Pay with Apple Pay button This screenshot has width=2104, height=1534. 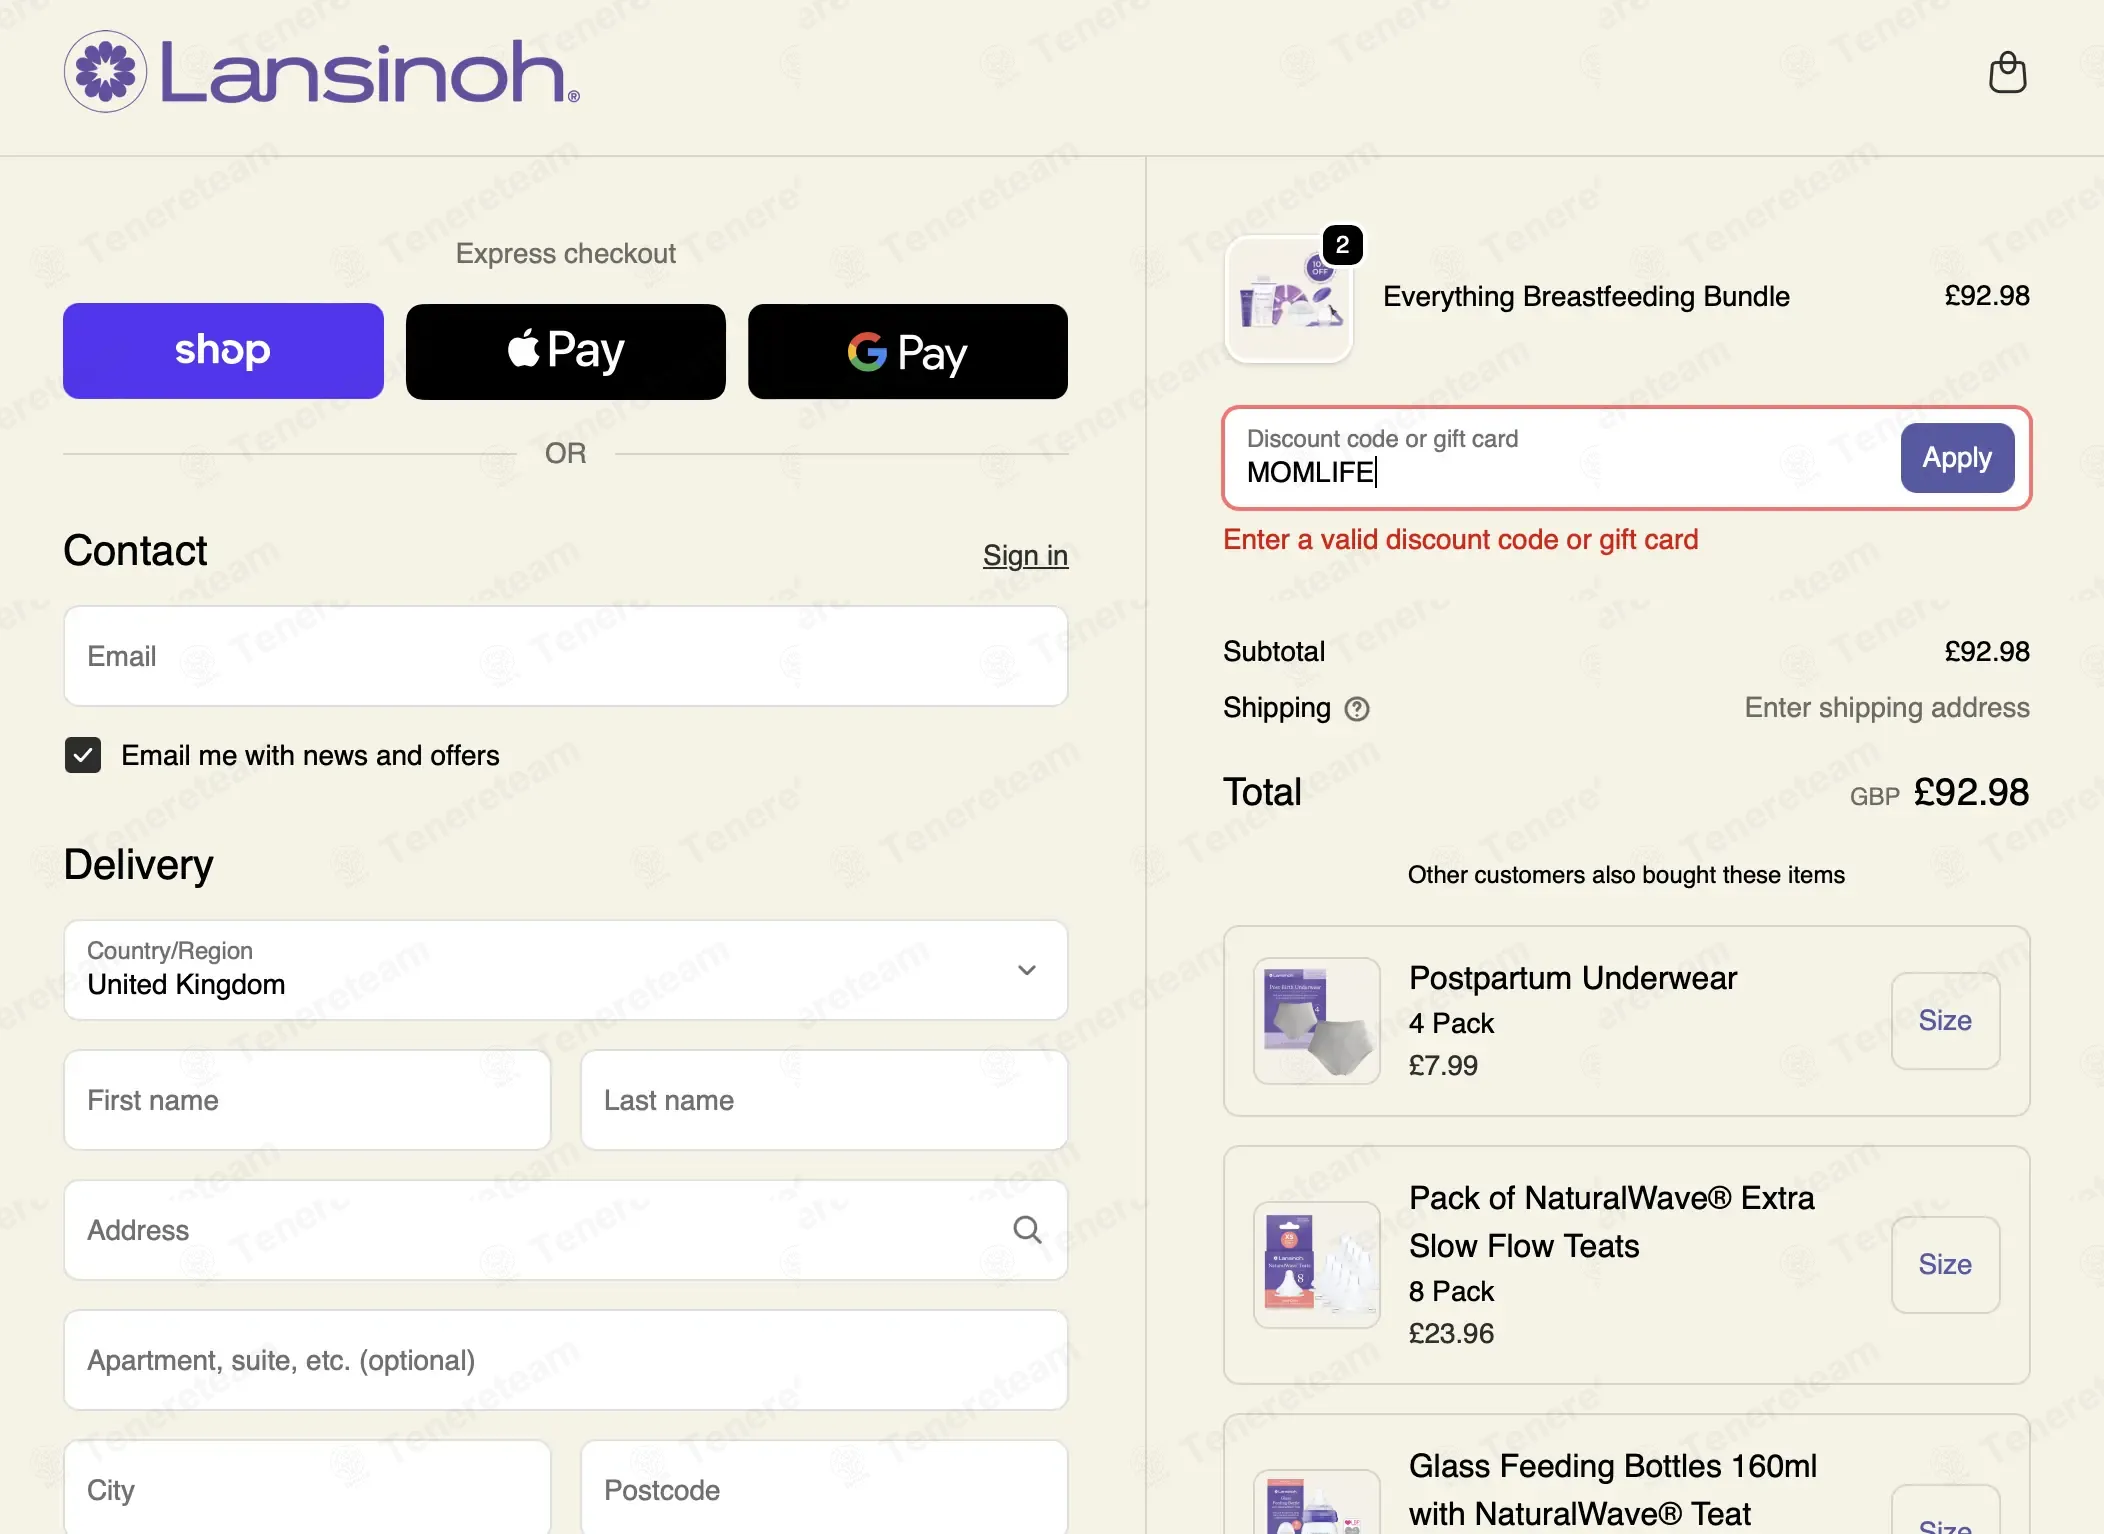(x=566, y=351)
